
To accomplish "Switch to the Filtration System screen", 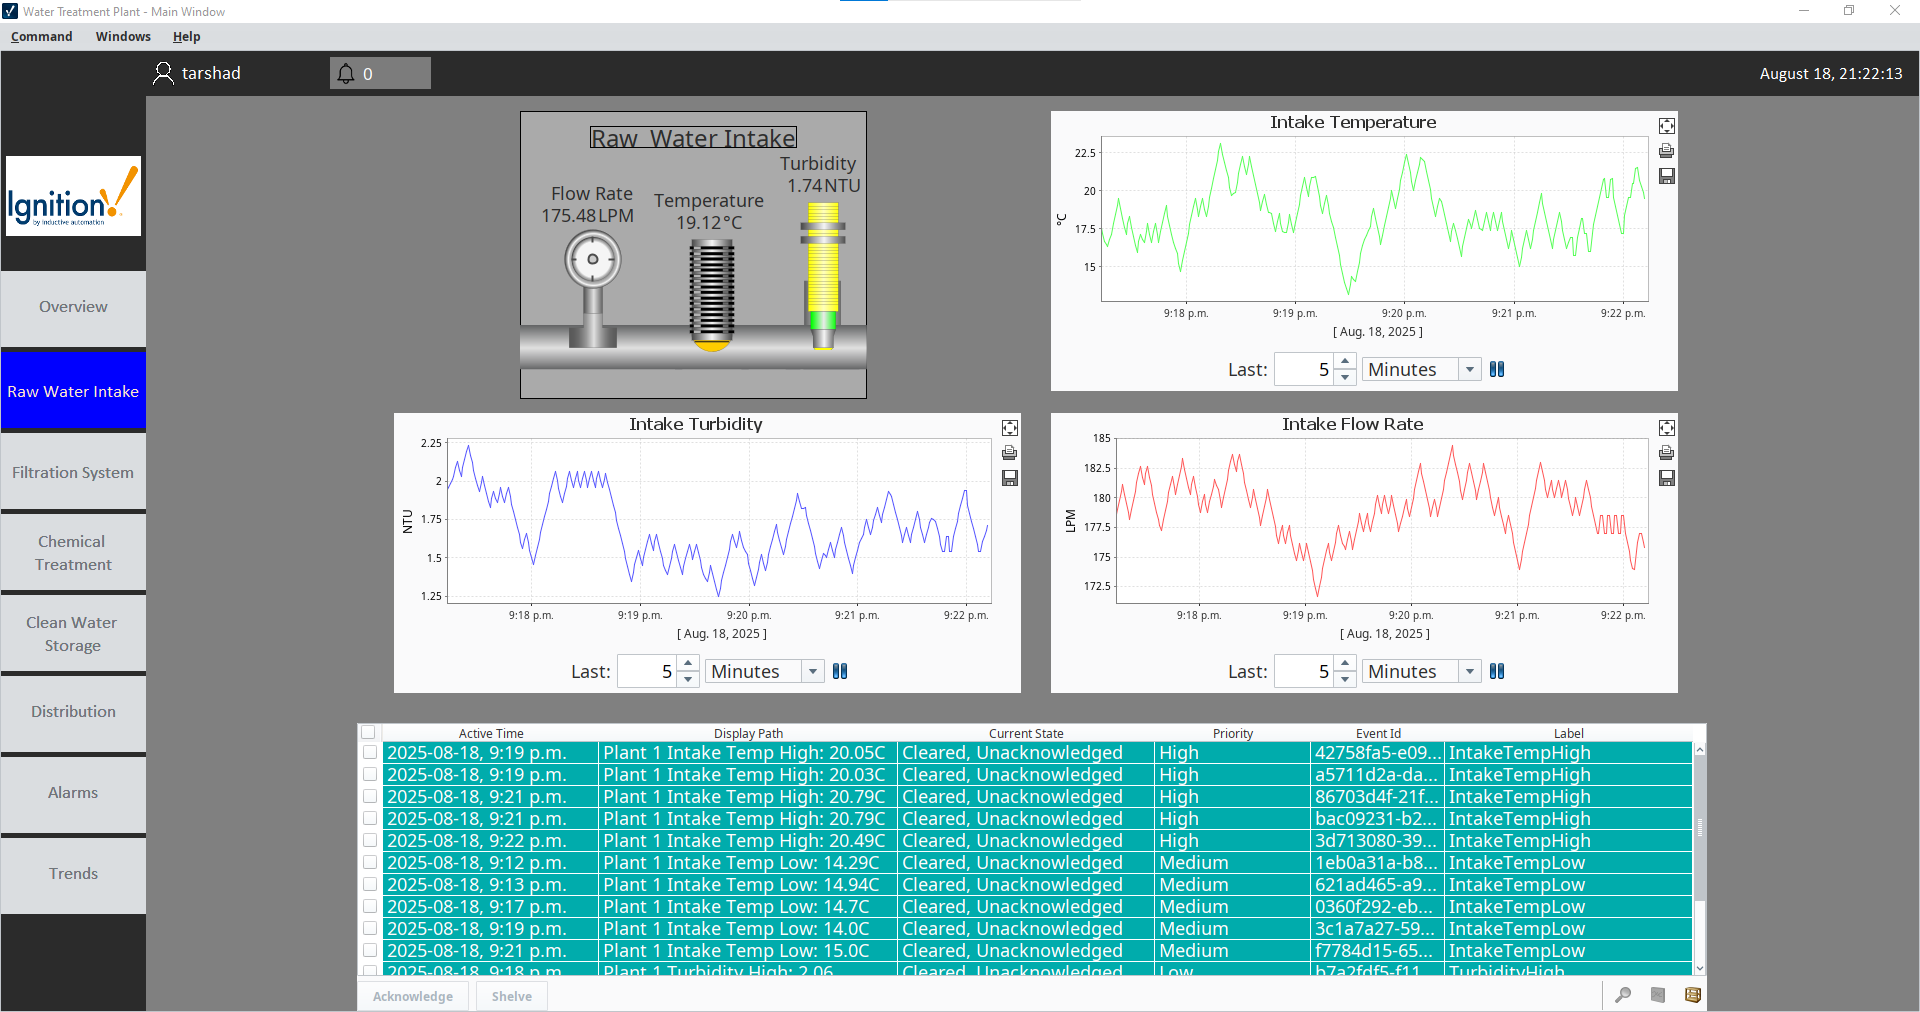I will pos(73,472).
